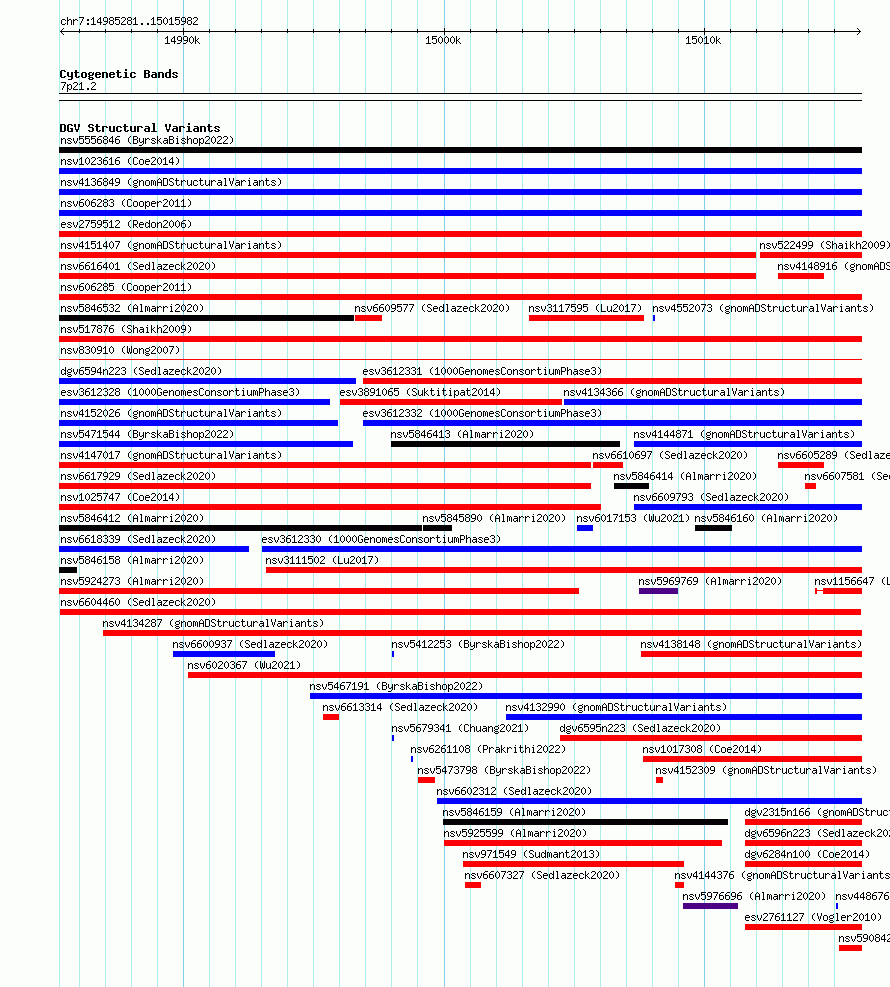
Task: Open esv3891065 (Suktitipat2014) variant
Action: [x=420, y=392]
